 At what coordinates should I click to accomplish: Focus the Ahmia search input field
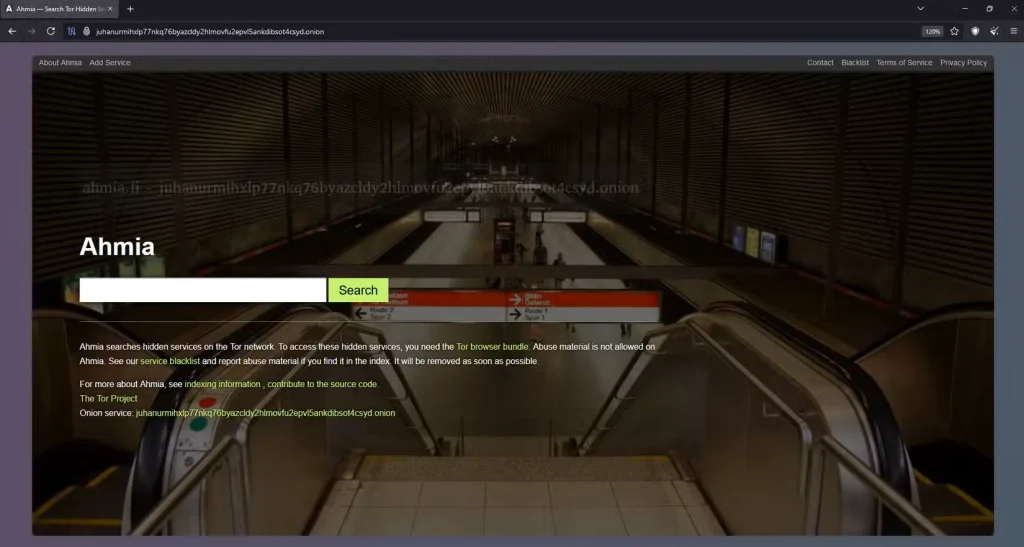click(203, 290)
